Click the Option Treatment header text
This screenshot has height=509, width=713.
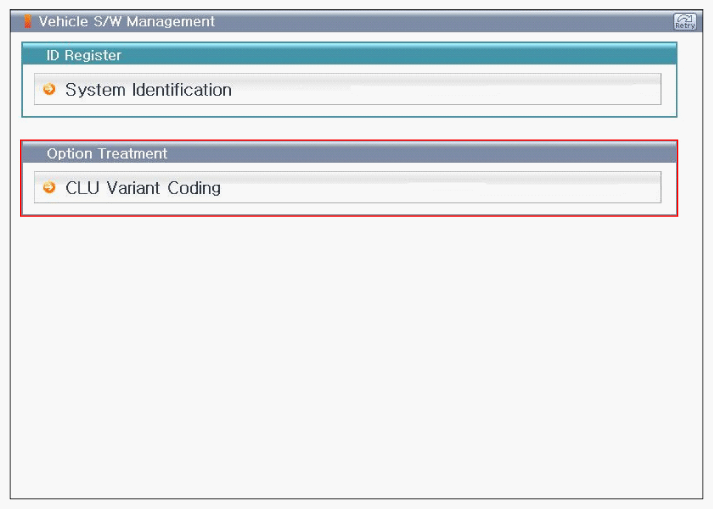point(107,153)
